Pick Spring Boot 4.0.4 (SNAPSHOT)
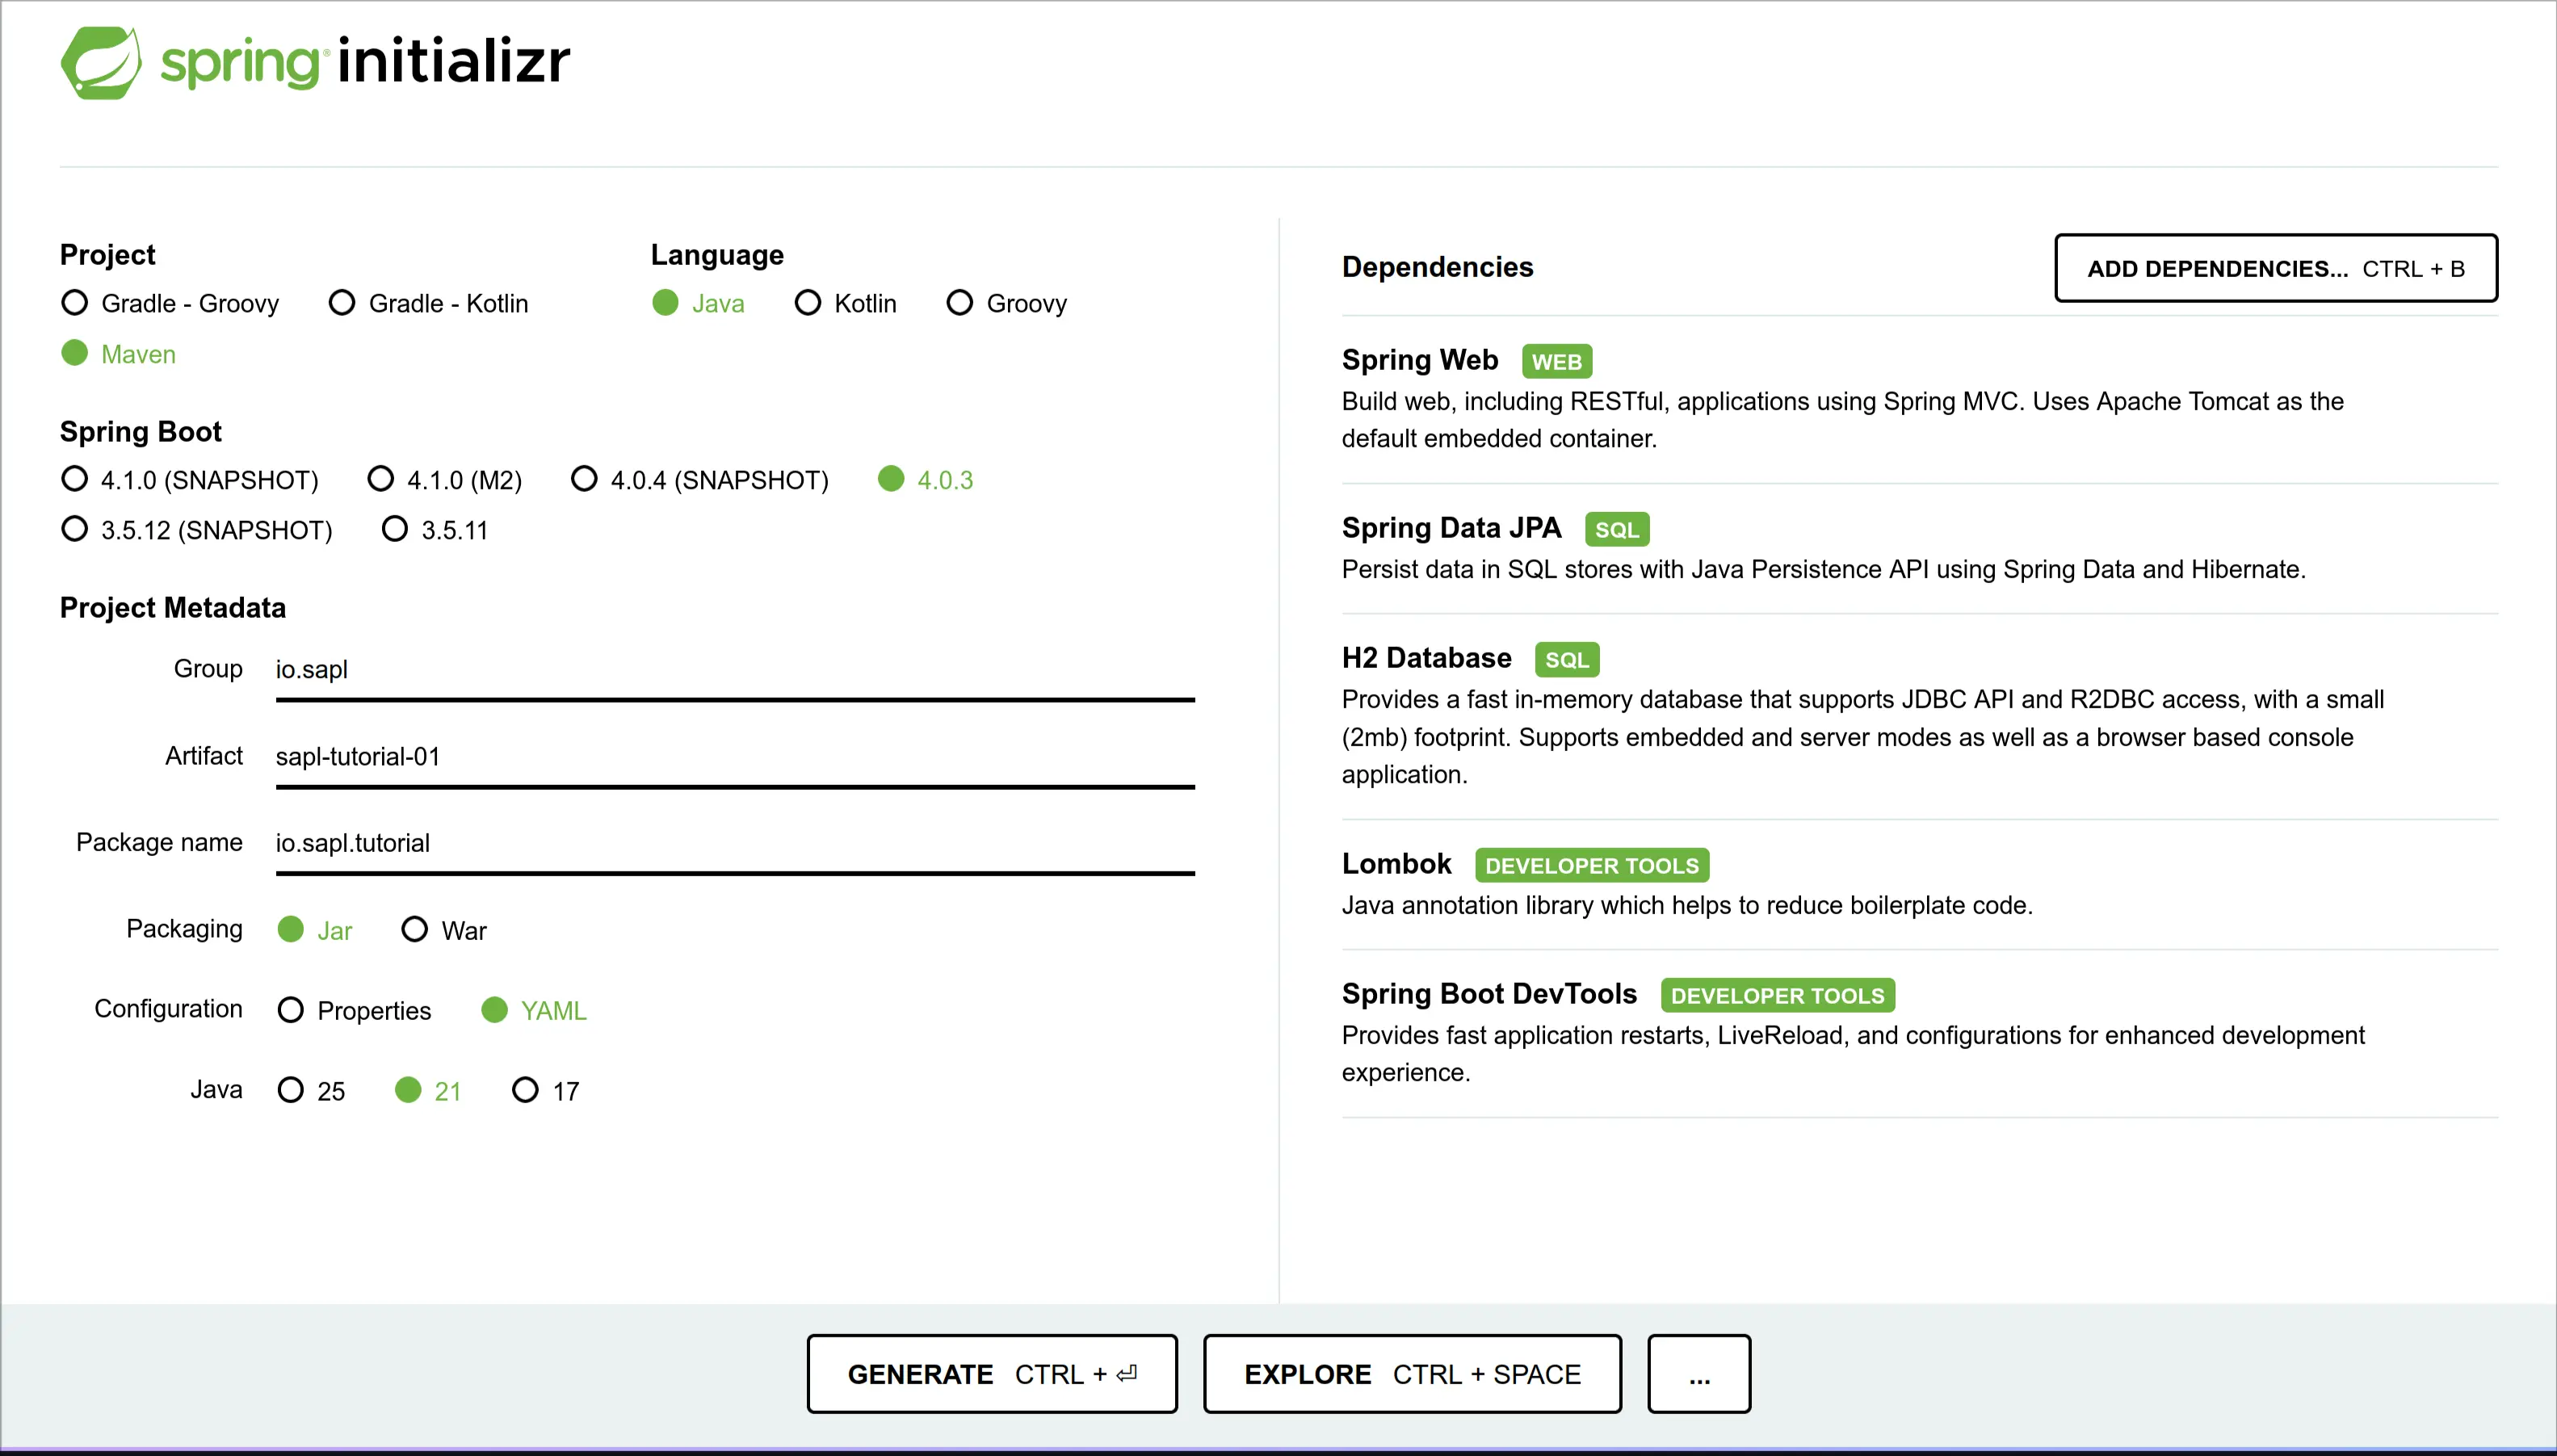 tap(584, 479)
